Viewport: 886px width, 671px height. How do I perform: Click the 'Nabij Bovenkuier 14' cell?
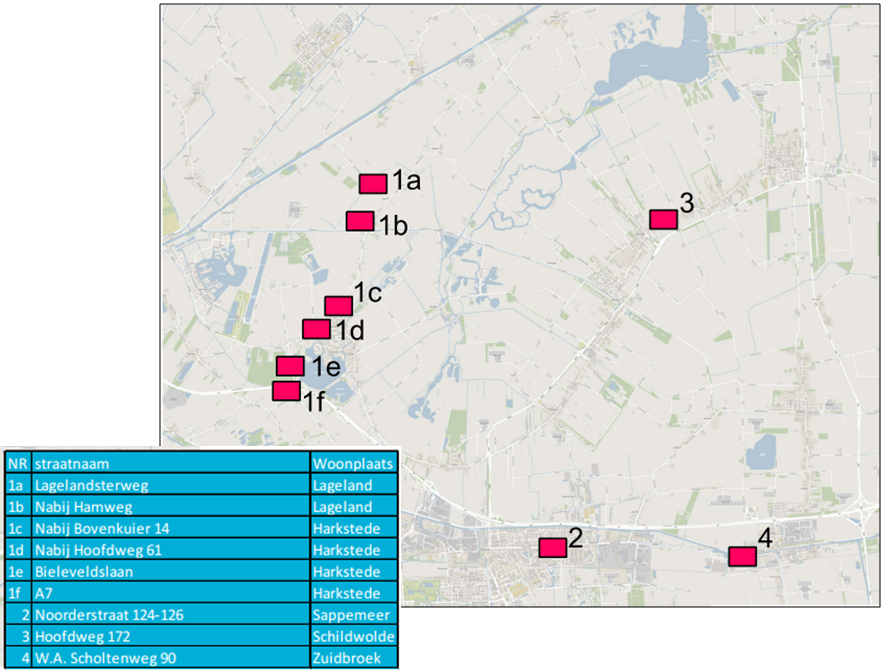[x=171, y=529]
